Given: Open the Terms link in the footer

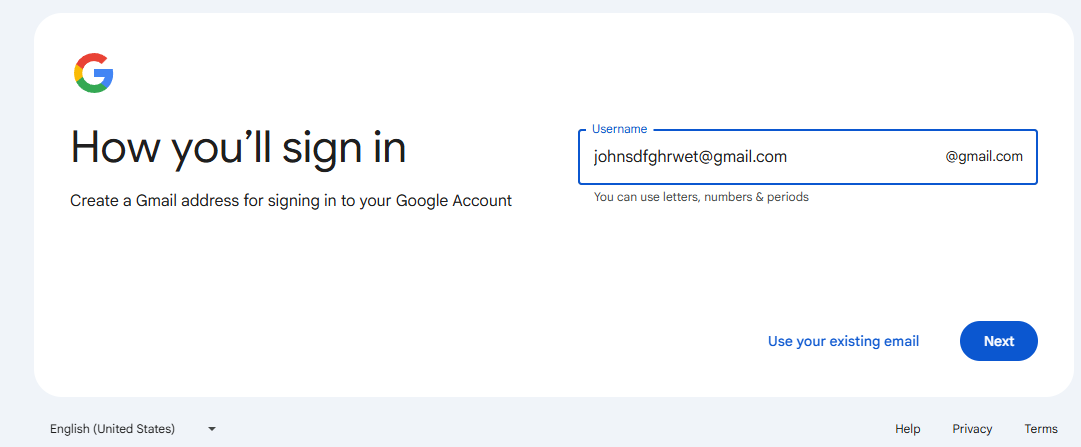Looking at the screenshot, I should pos(1040,429).
